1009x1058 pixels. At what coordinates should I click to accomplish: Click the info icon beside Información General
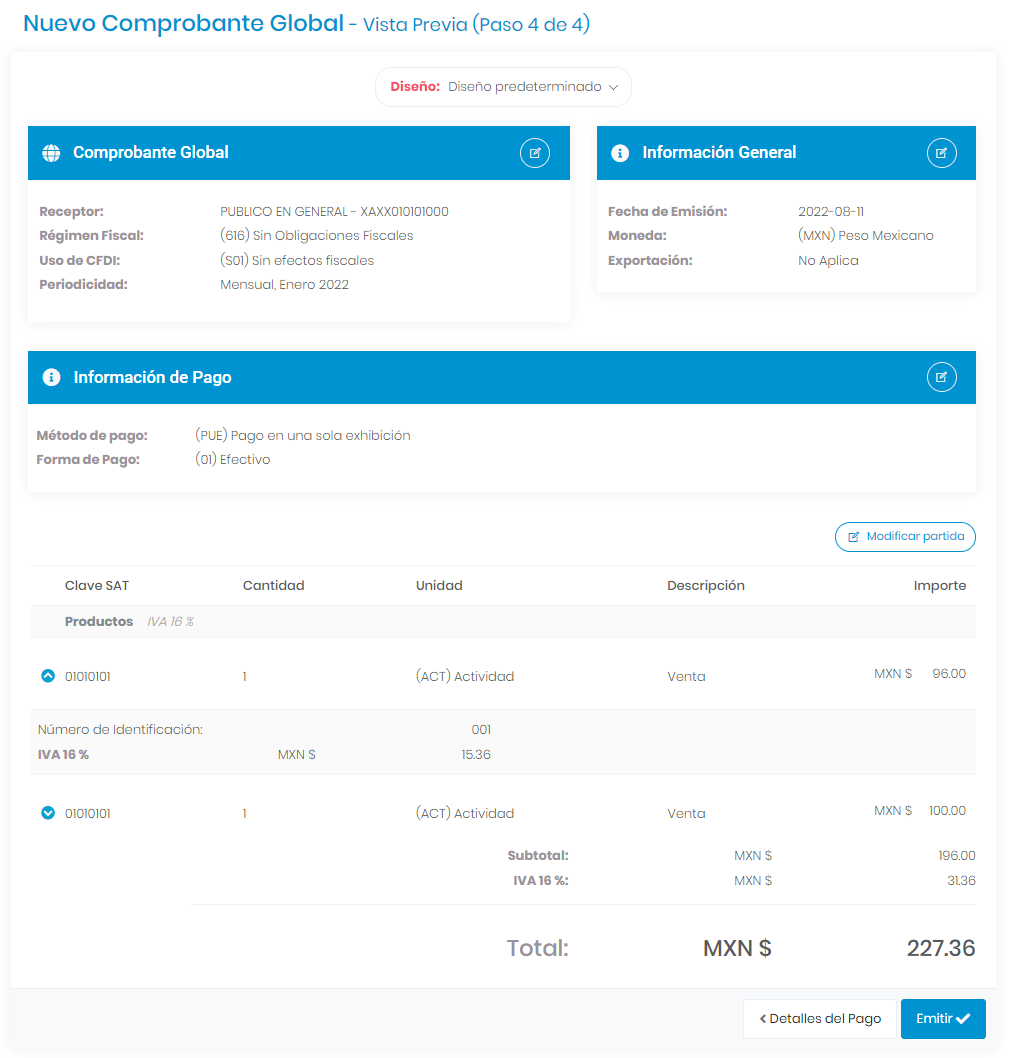(x=619, y=152)
